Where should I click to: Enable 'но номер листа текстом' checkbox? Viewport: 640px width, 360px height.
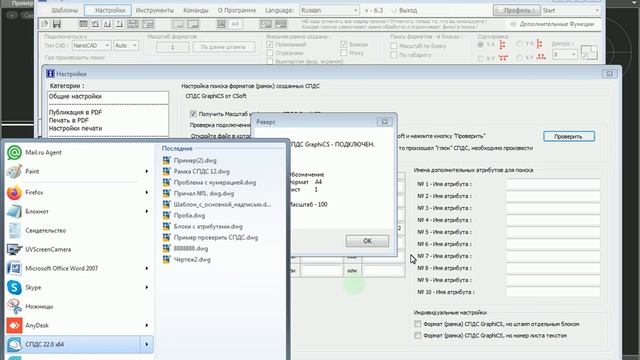coord(418,335)
